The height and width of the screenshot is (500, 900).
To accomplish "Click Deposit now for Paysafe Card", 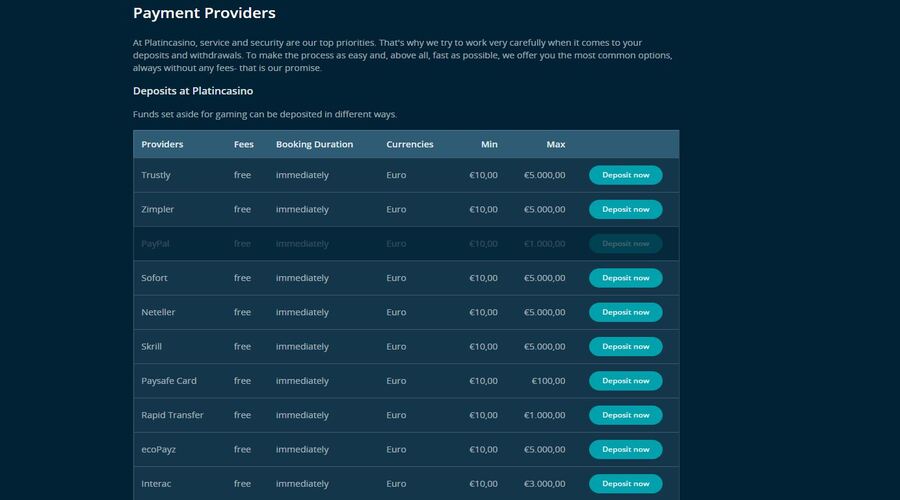I will (626, 381).
